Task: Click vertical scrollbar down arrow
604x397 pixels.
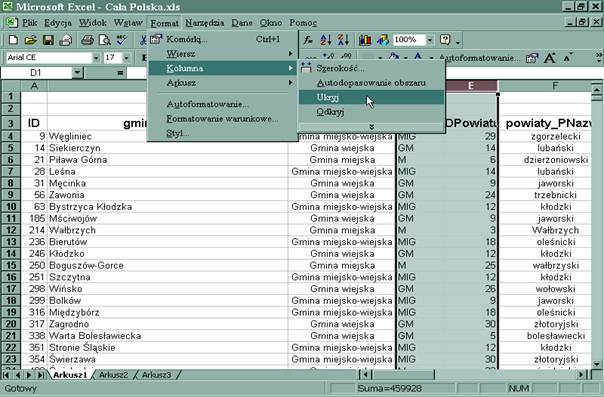Action: (x=597, y=364)
